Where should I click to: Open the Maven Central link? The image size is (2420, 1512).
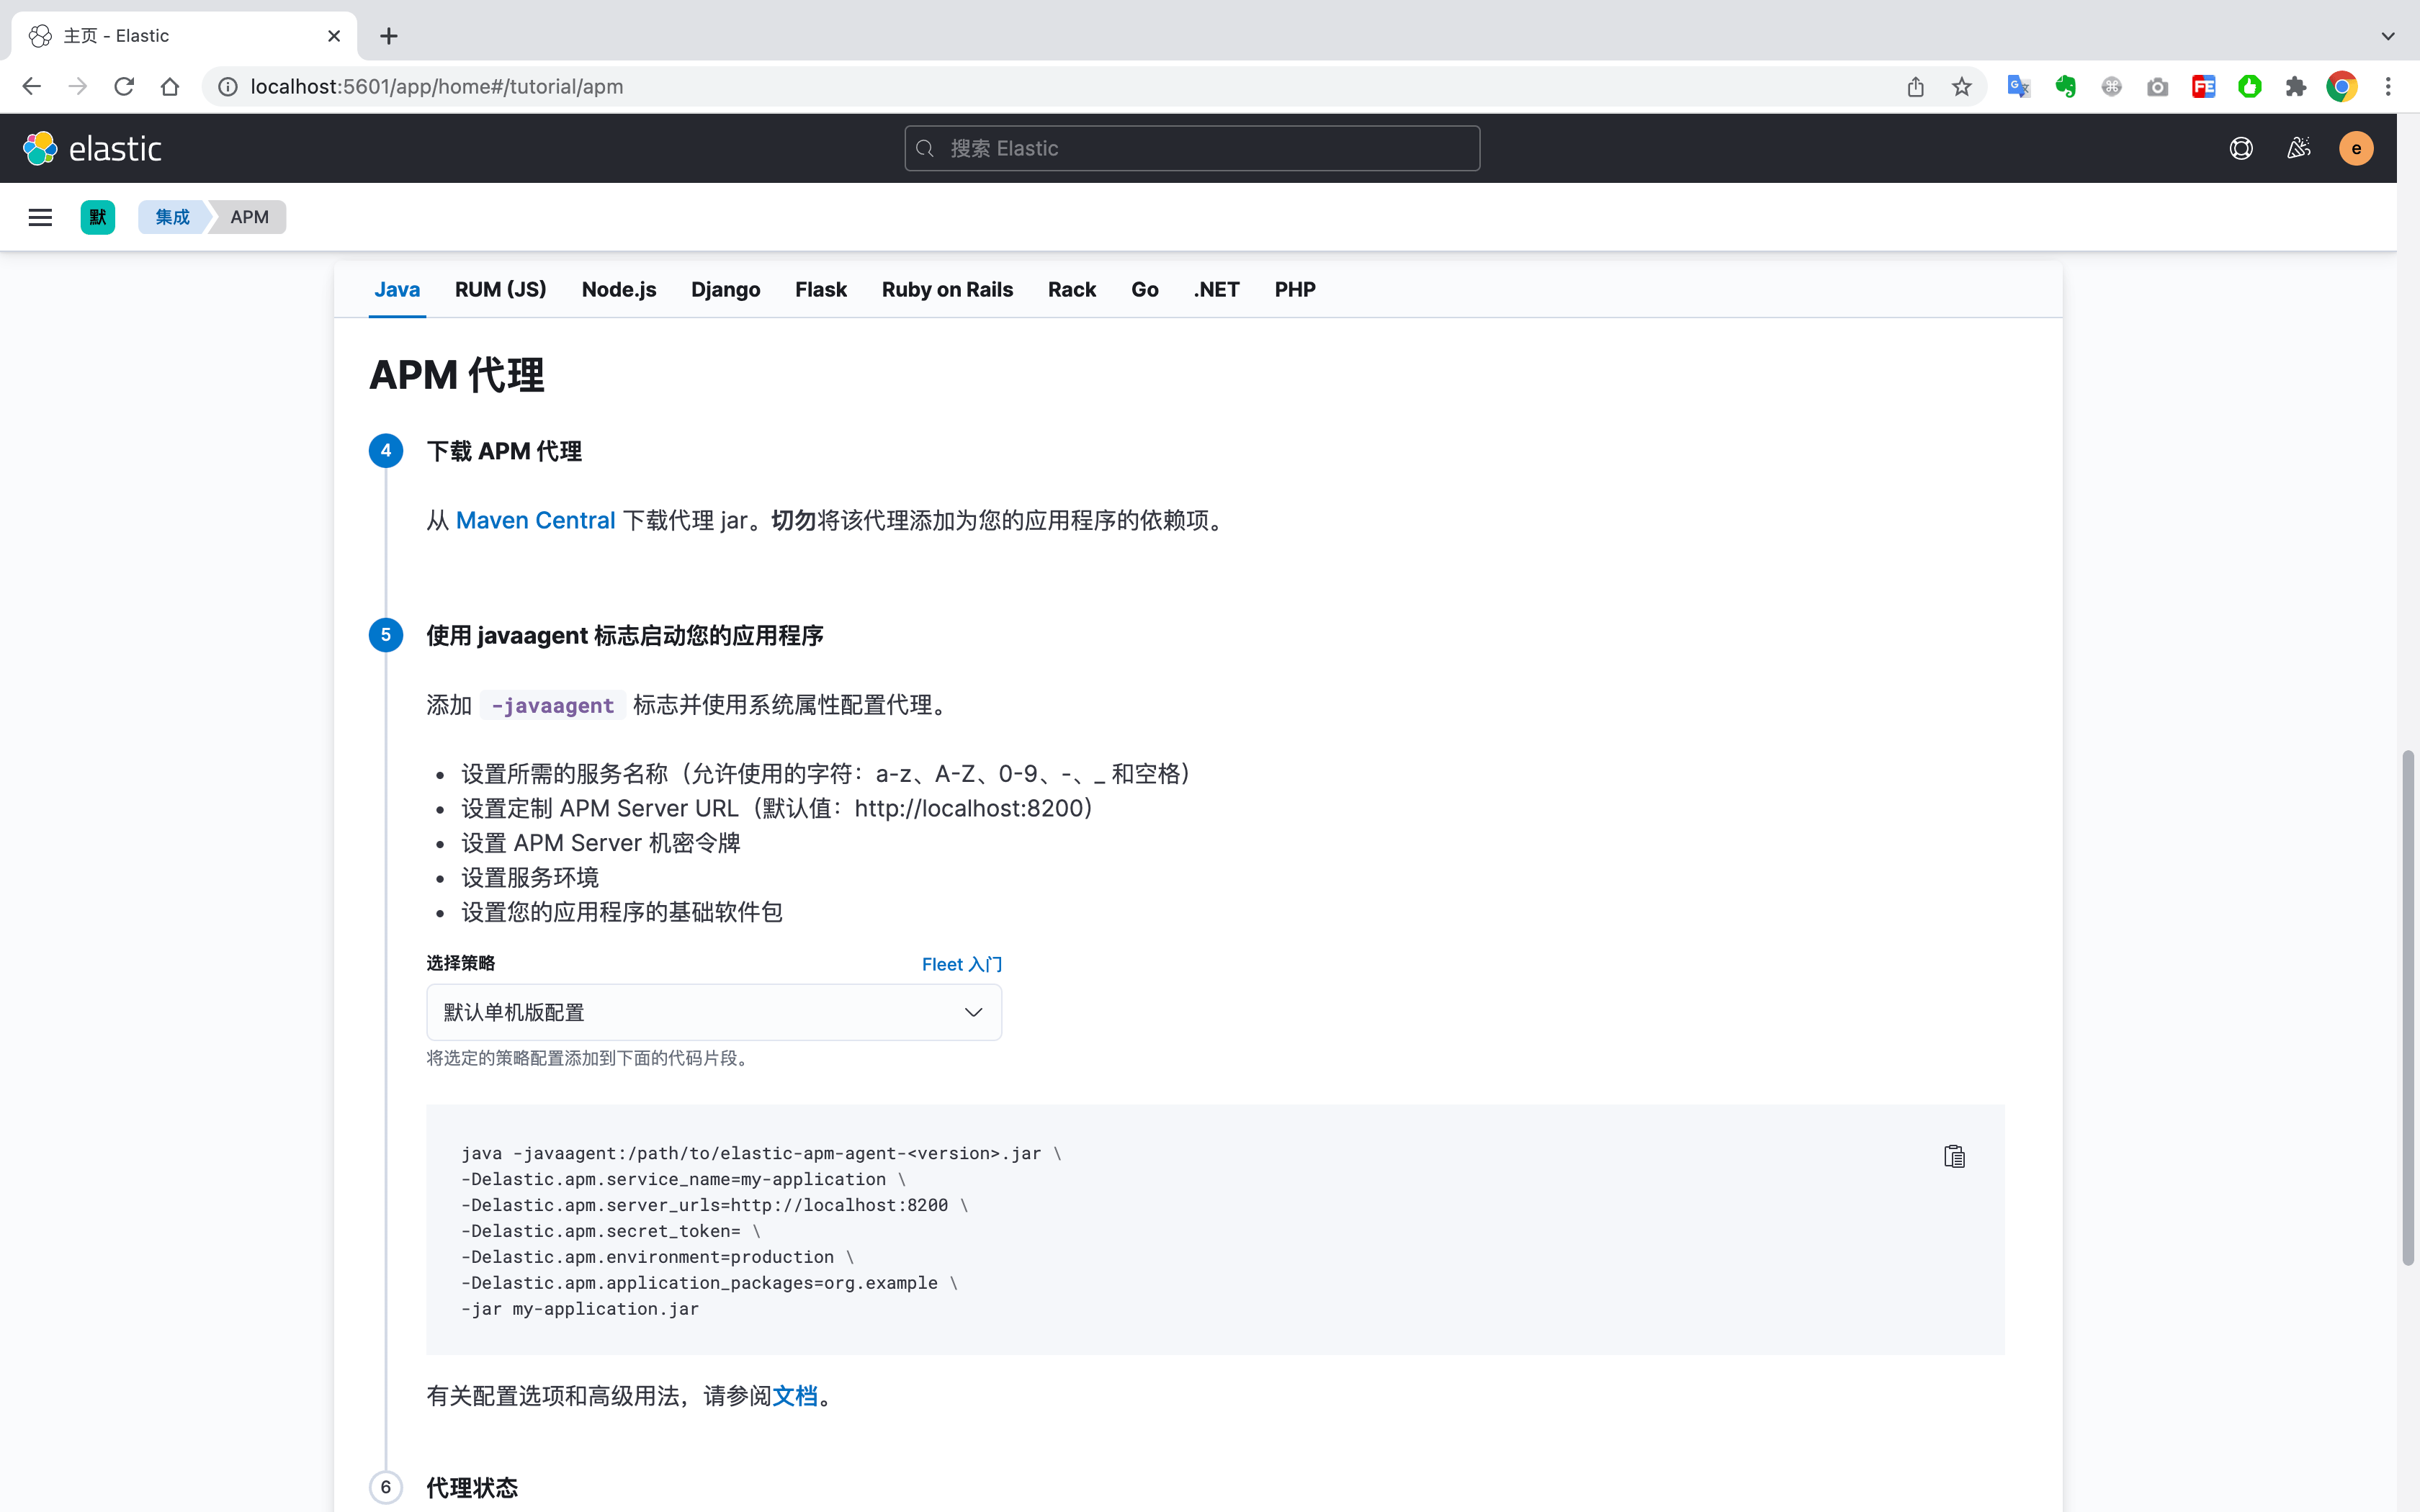click(x=535, y=520)
